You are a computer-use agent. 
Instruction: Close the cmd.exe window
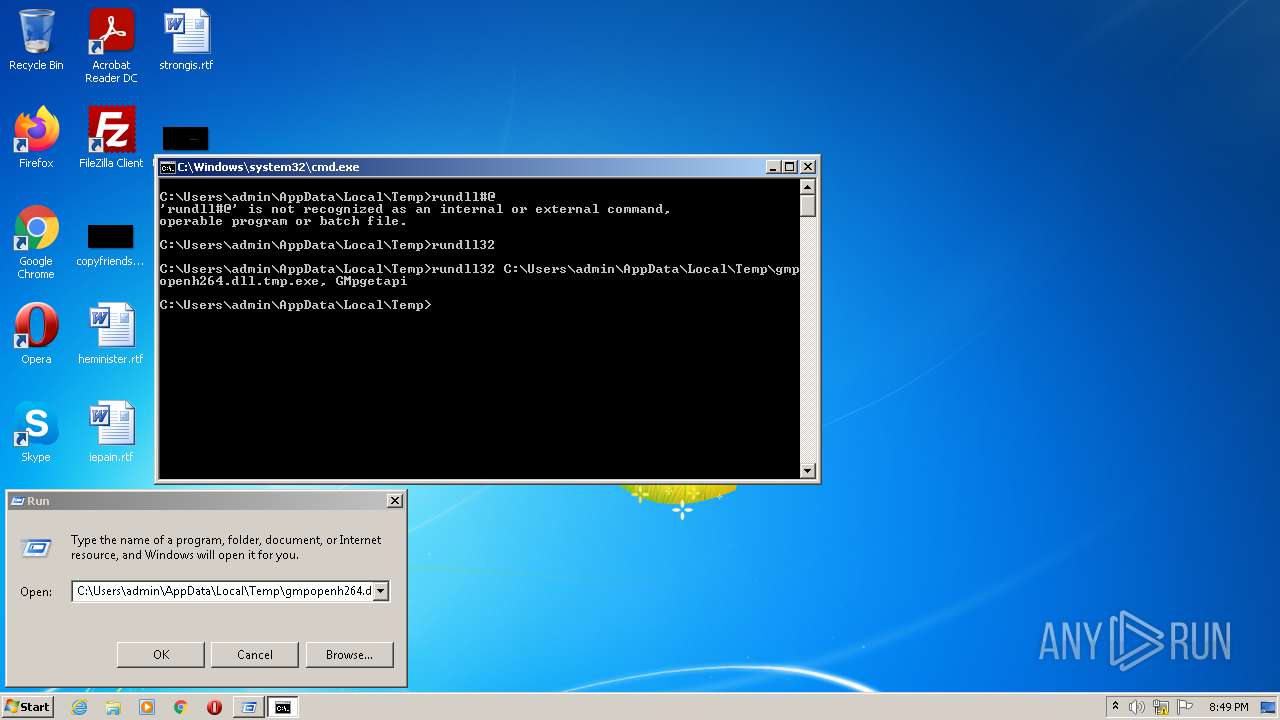coord(808,167)
